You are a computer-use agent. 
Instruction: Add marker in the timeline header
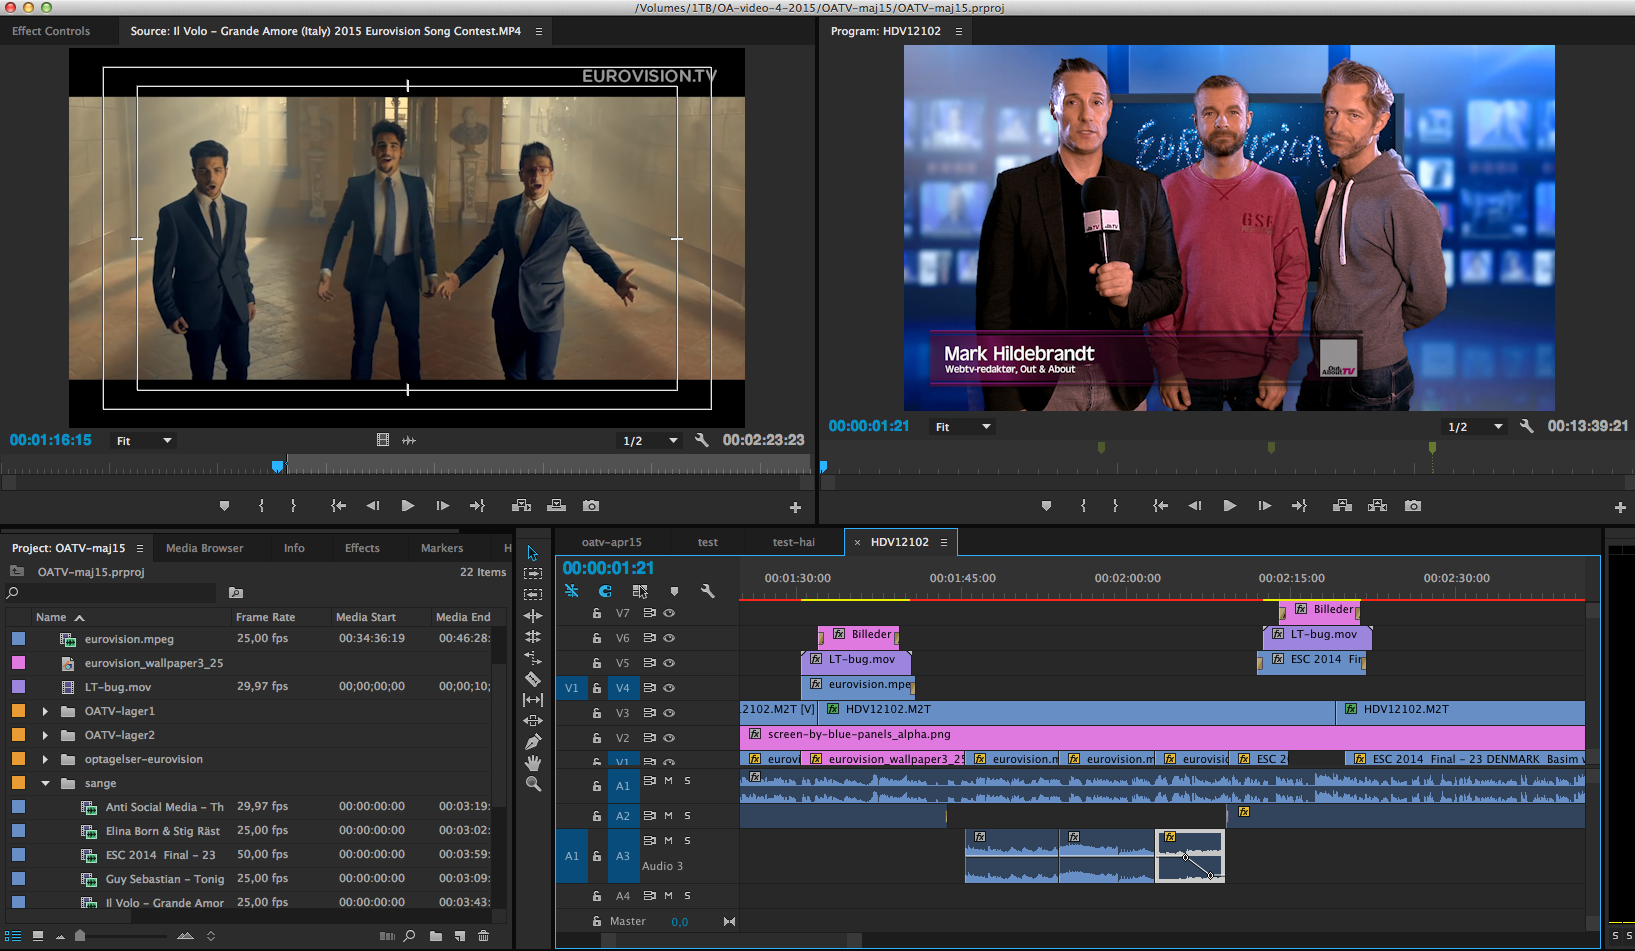tap(674, 591)
